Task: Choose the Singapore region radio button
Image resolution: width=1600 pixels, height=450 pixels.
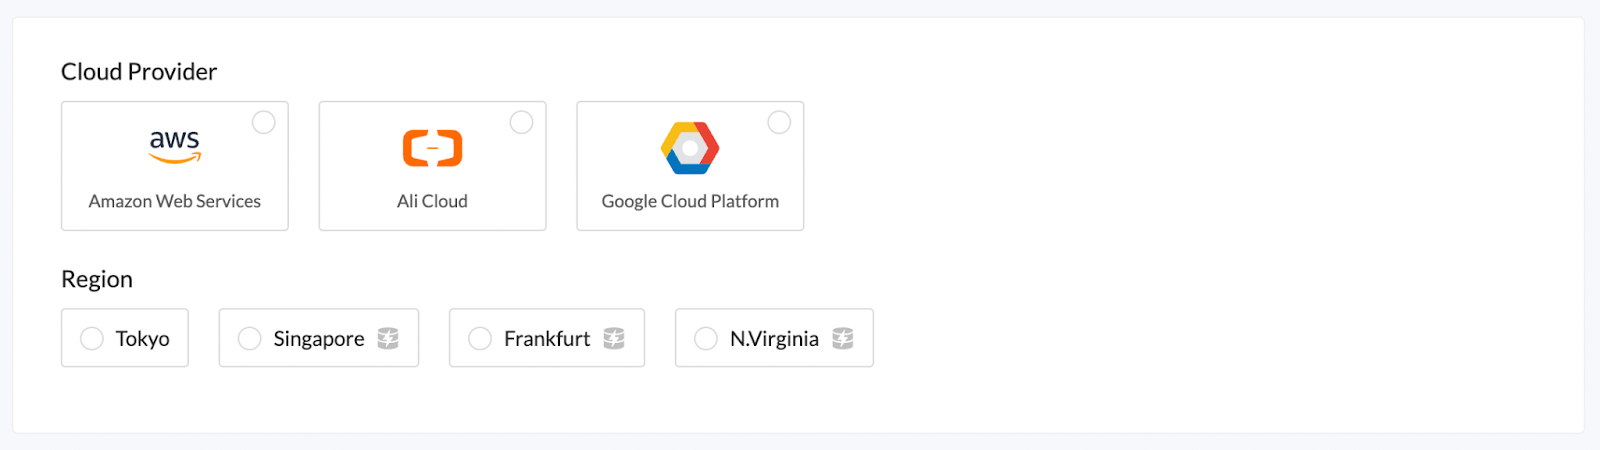Action: (x=250, y=339)
